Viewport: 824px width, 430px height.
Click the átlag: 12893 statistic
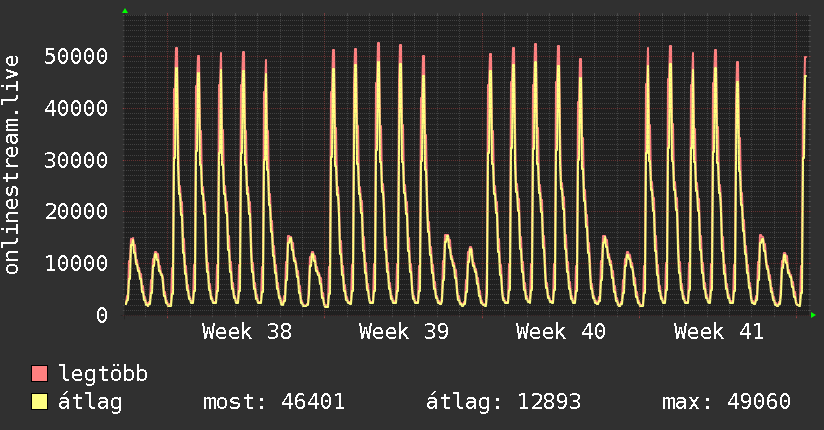coord(503,402)
